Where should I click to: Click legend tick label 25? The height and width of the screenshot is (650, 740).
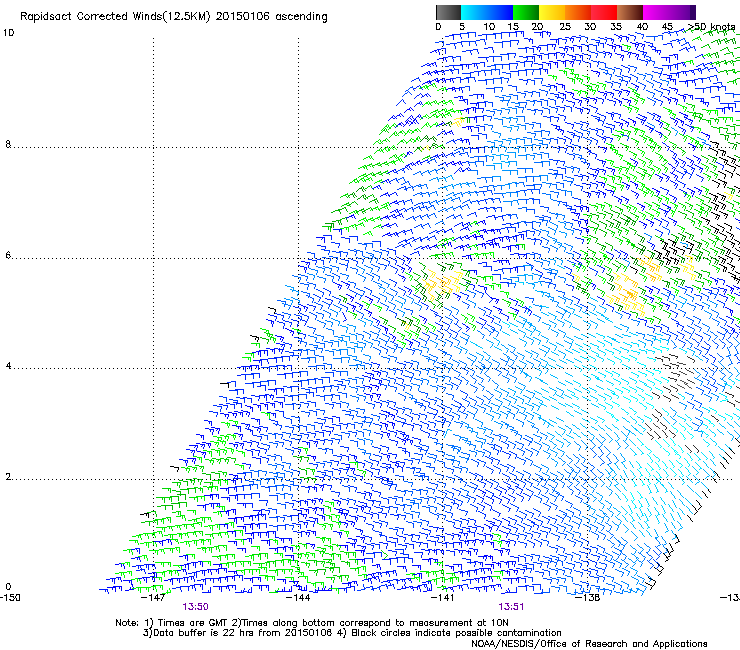point(565,27)
